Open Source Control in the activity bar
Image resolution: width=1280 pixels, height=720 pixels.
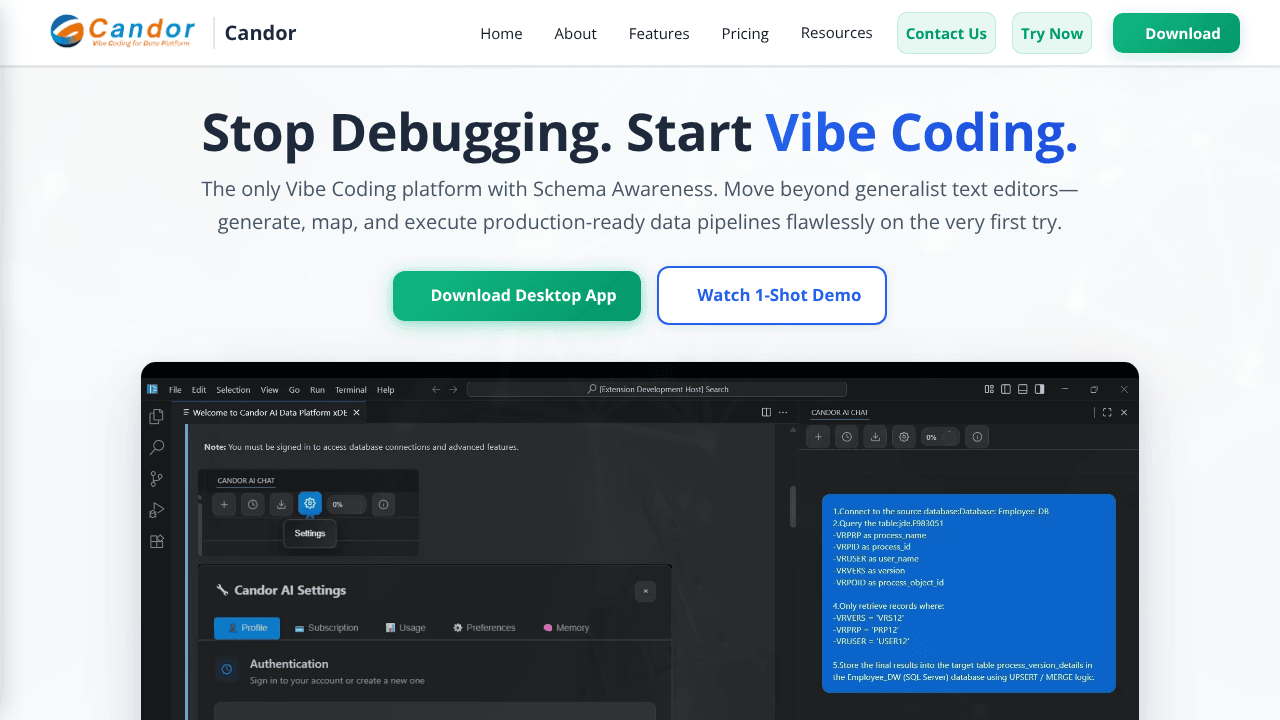tap(157, 479)
